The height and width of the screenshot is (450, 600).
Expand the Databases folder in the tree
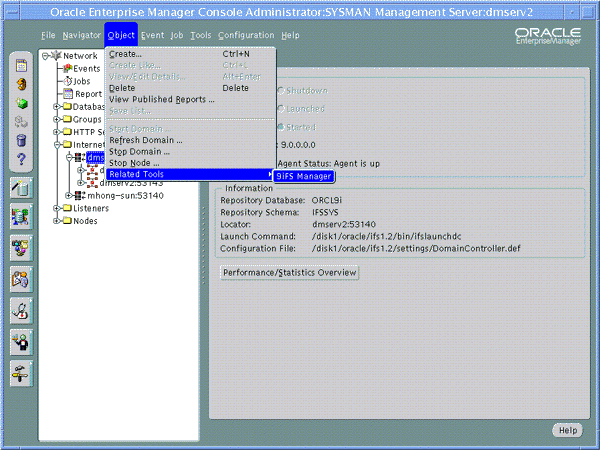click(57, 106)
